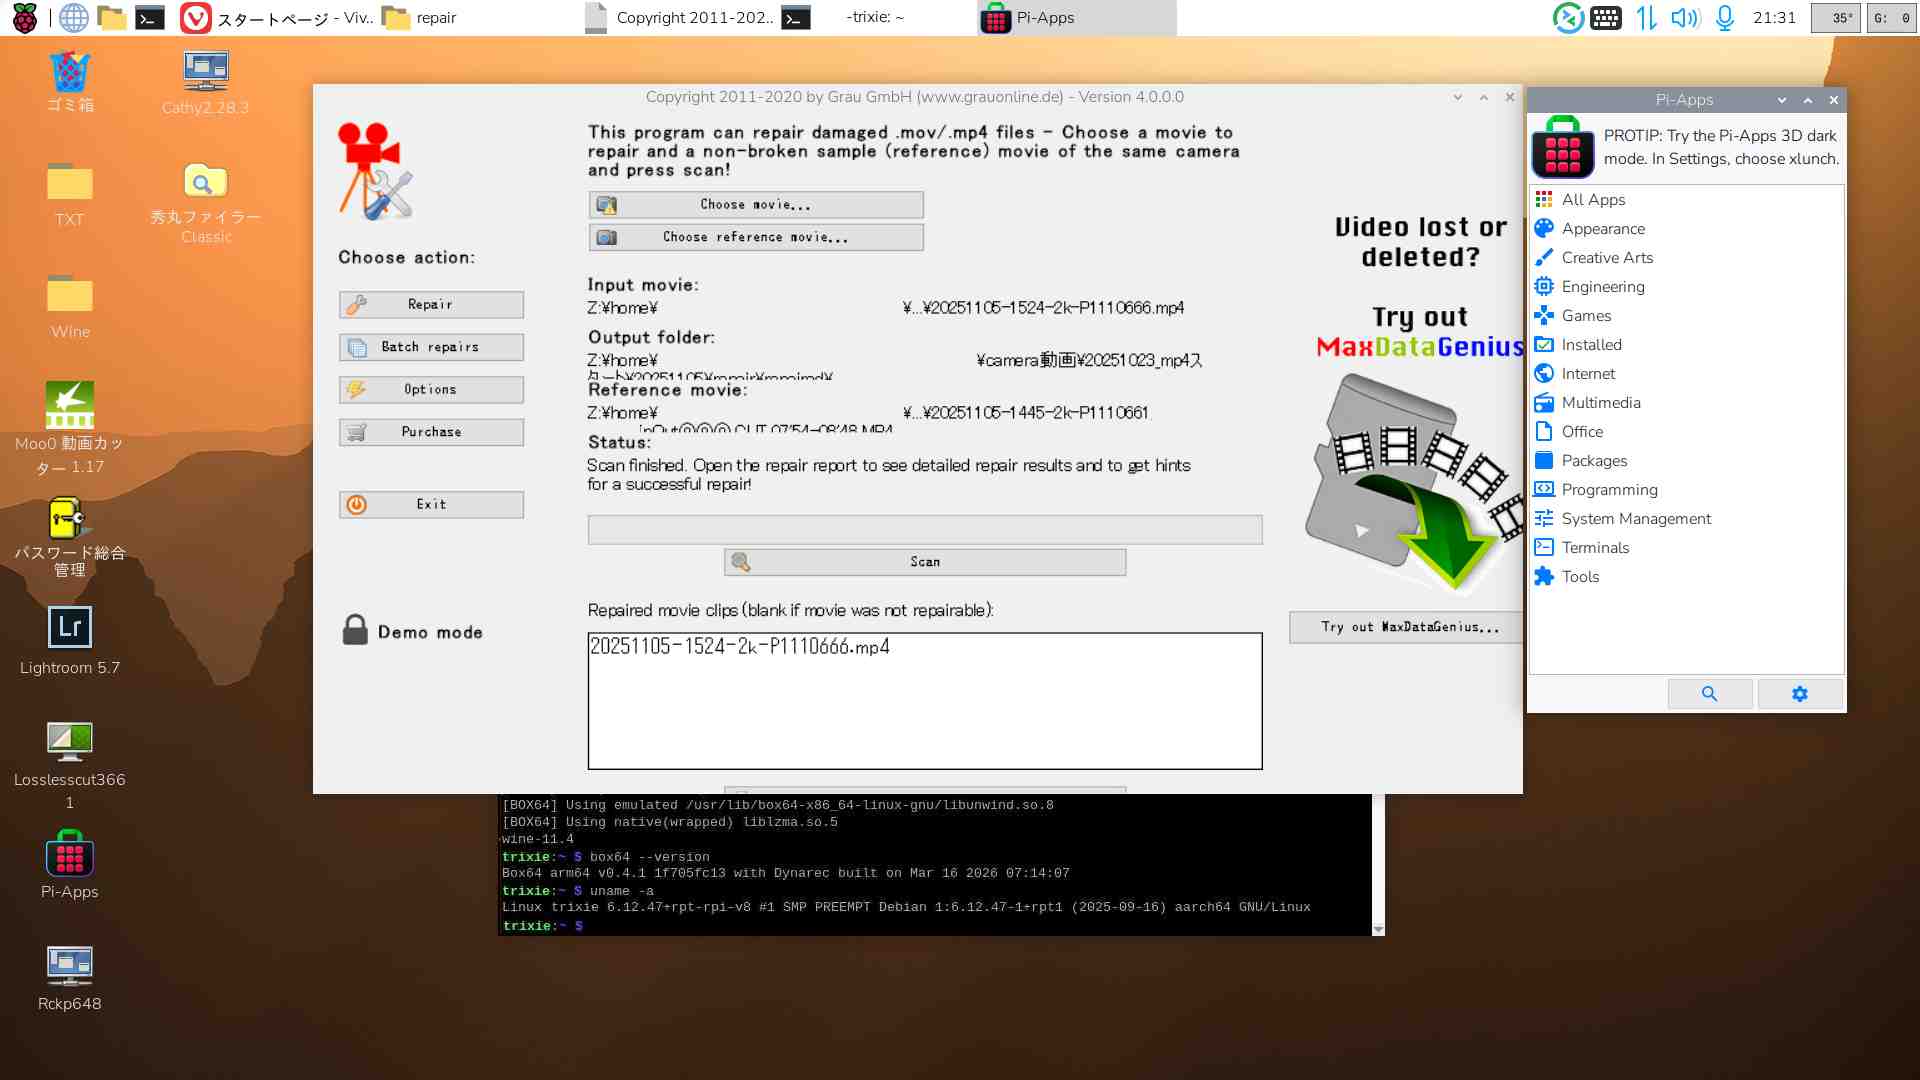Click Try out MaxDataGenius button
Image resolution: width=1920 pixels, height=1080 pixels.
1408,627
